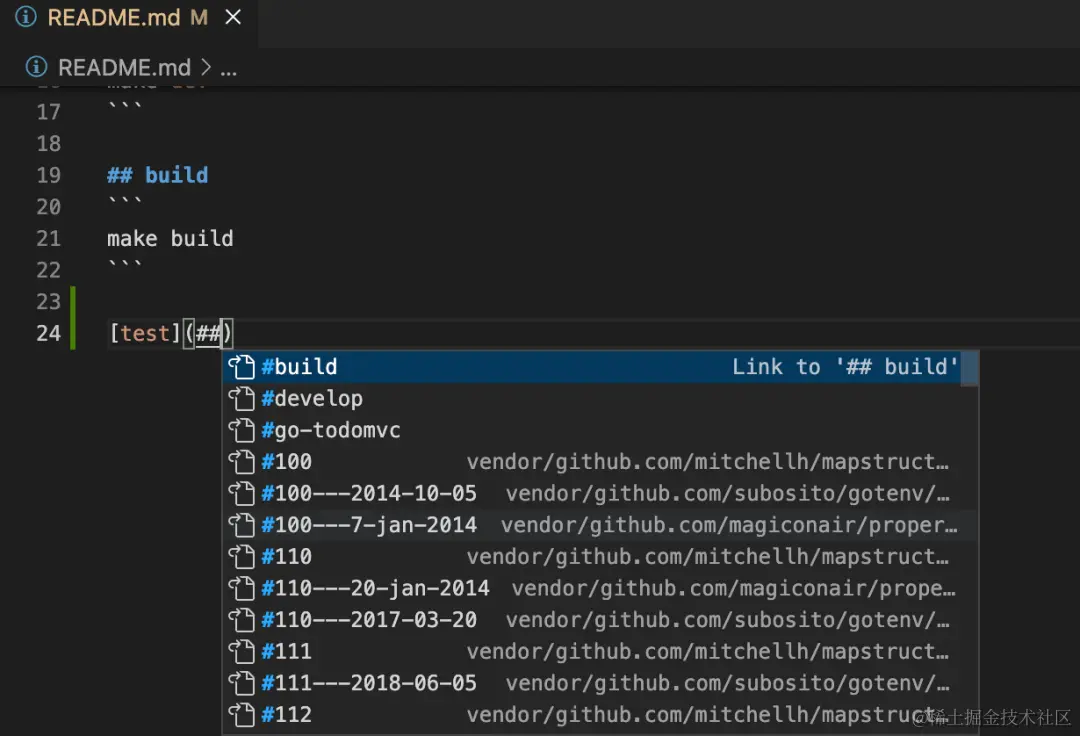Expand the breadcrumb chevron after README.md
Viewport: 1080px width, 736px height.
pos(206,67)
